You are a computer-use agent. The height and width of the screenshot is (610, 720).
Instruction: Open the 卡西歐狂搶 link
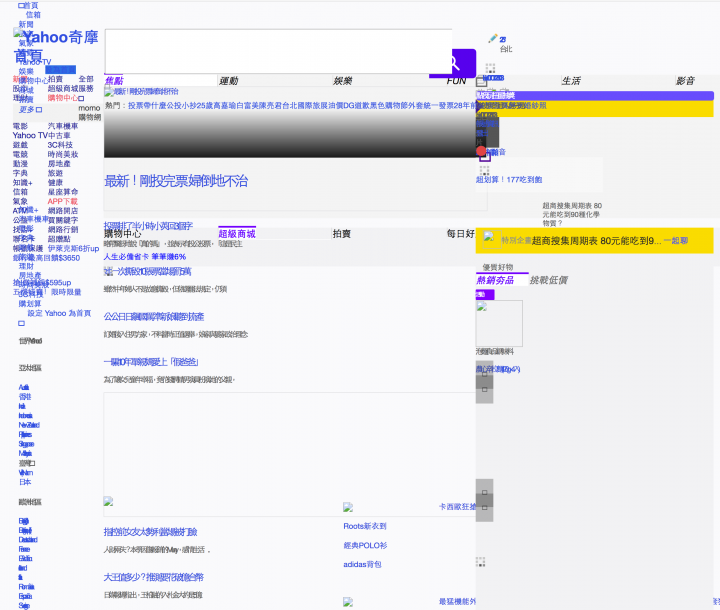457,507
